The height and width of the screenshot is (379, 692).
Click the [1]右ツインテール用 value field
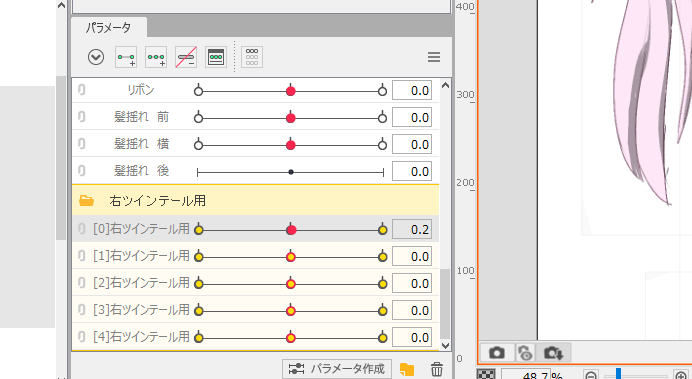412,256
